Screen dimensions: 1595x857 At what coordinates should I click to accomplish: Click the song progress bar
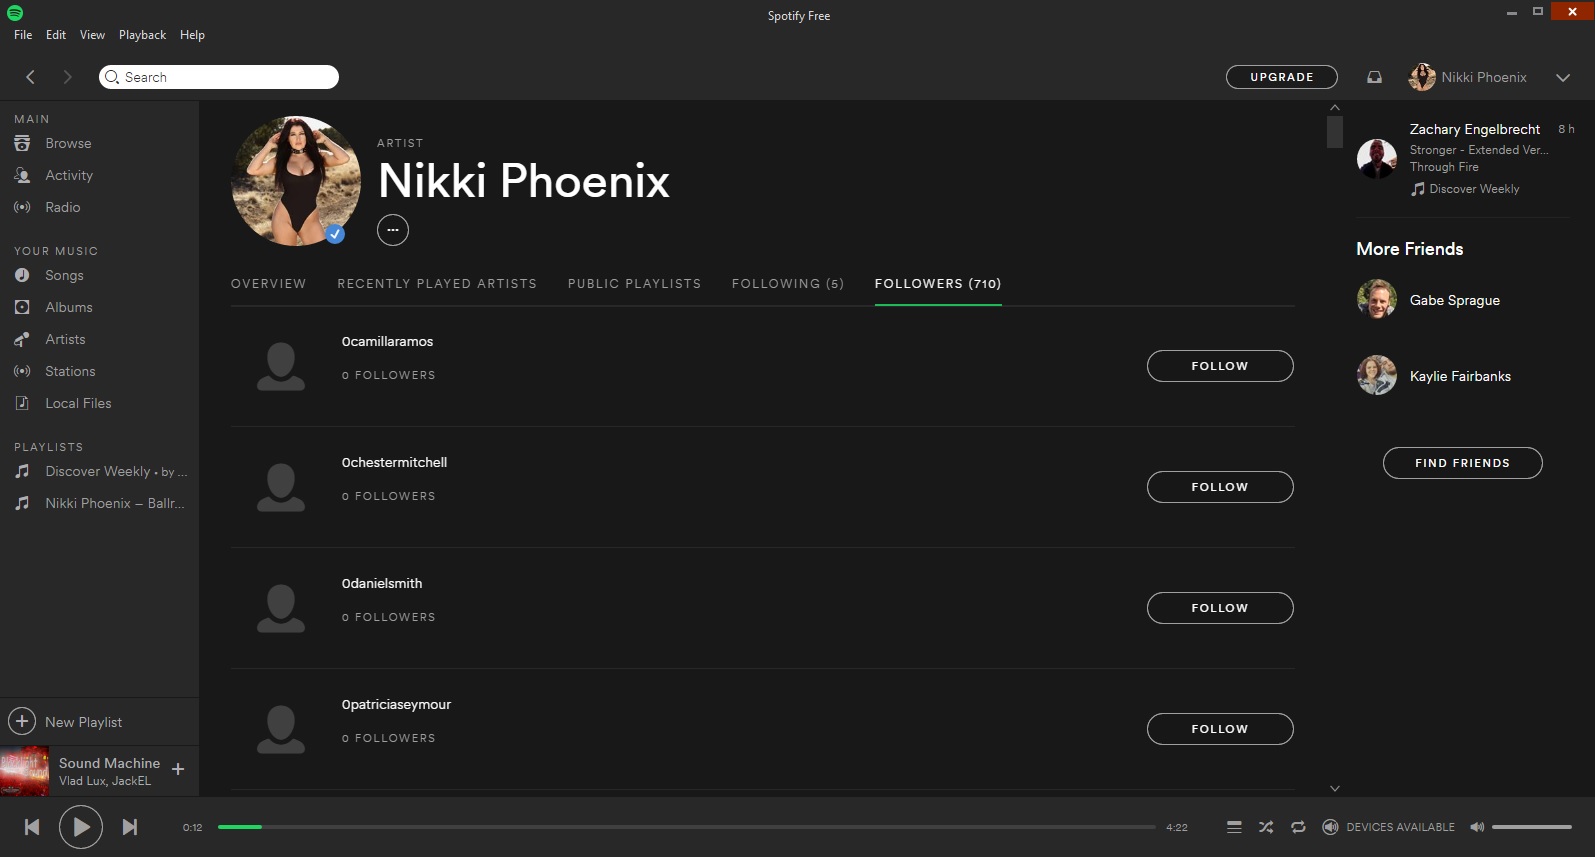click(x=686, y=827)
